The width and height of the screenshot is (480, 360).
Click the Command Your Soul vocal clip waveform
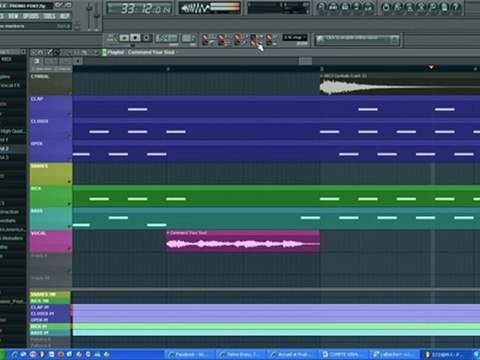point(243,244)
